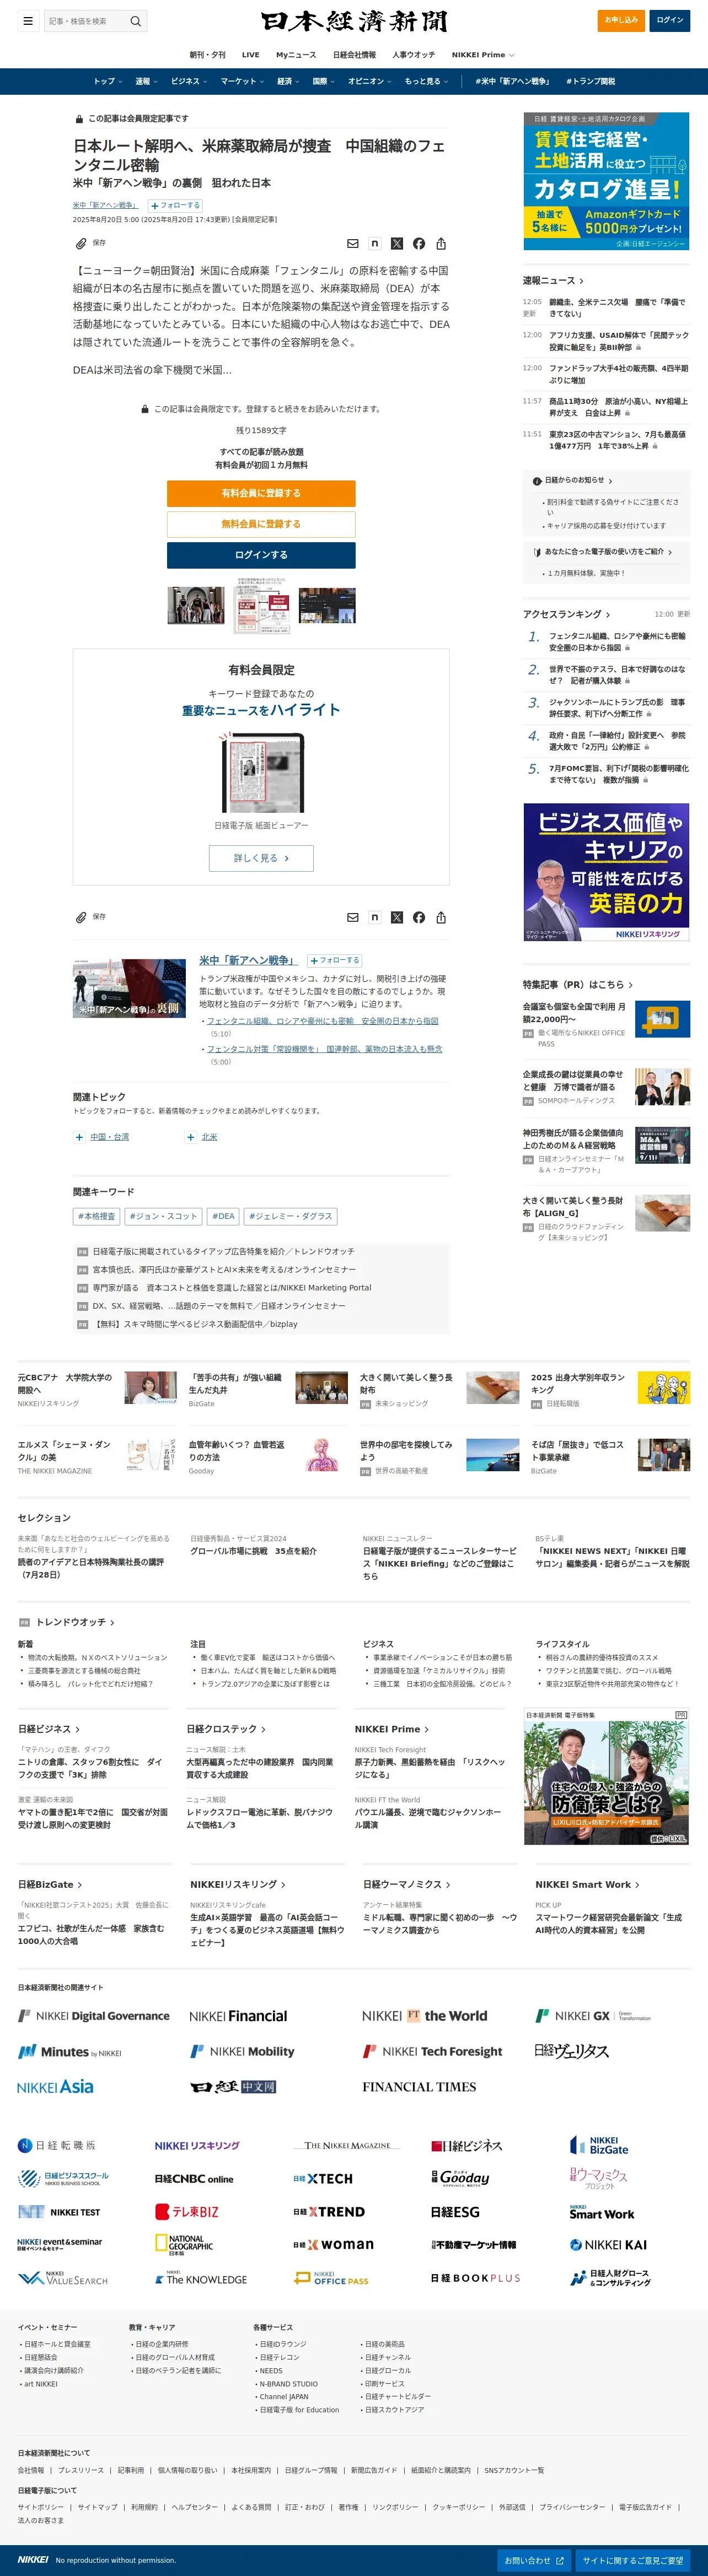The image size is (708, 2576).
Task: Click the navy ログイン button in header
Action: [670, 20]
